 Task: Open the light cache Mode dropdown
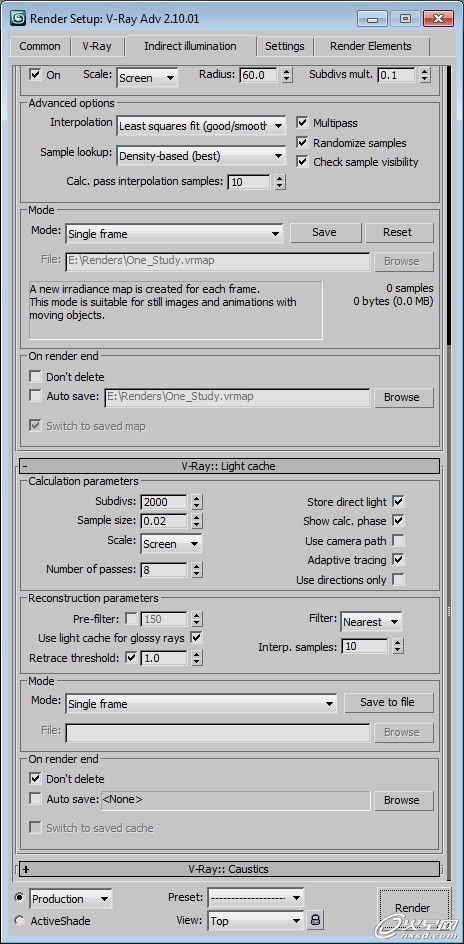(x=201, y=703)
